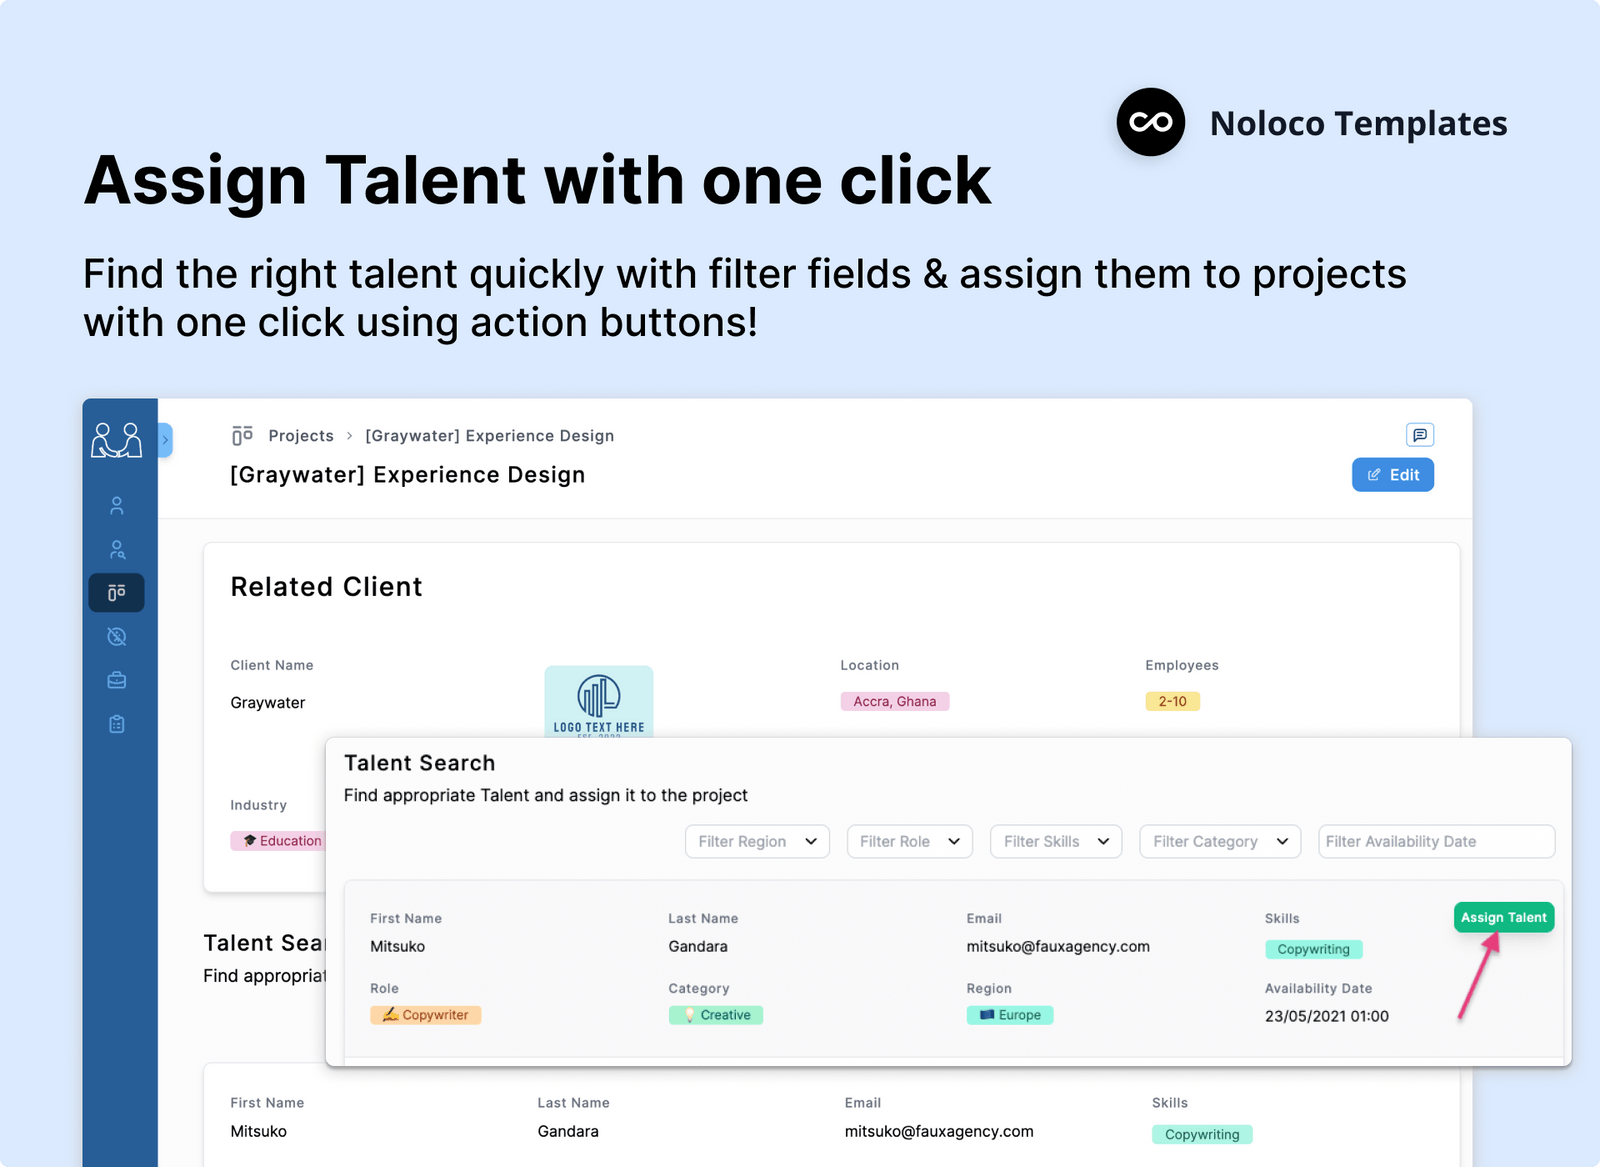The image size is (1600, 1167).
Task: Select the clipboard icon in sidebar
Action: [117, 723]
